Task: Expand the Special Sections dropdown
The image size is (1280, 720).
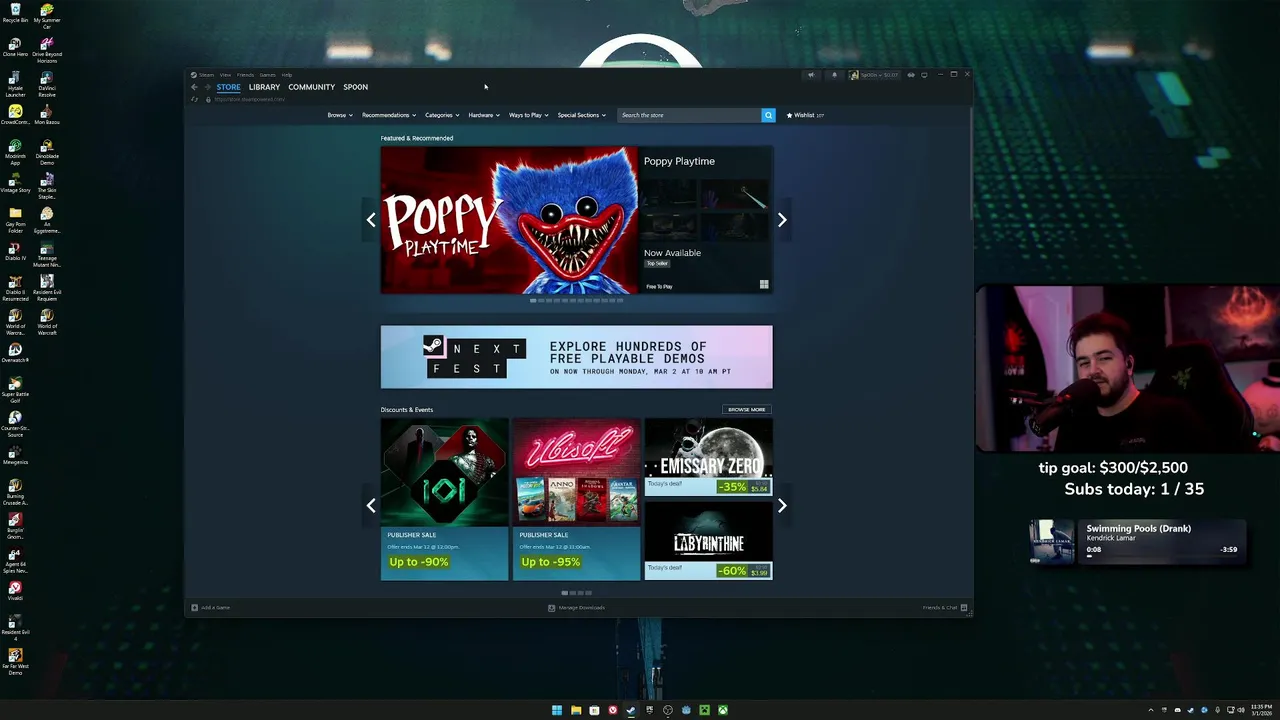Action: coord(582,115)
